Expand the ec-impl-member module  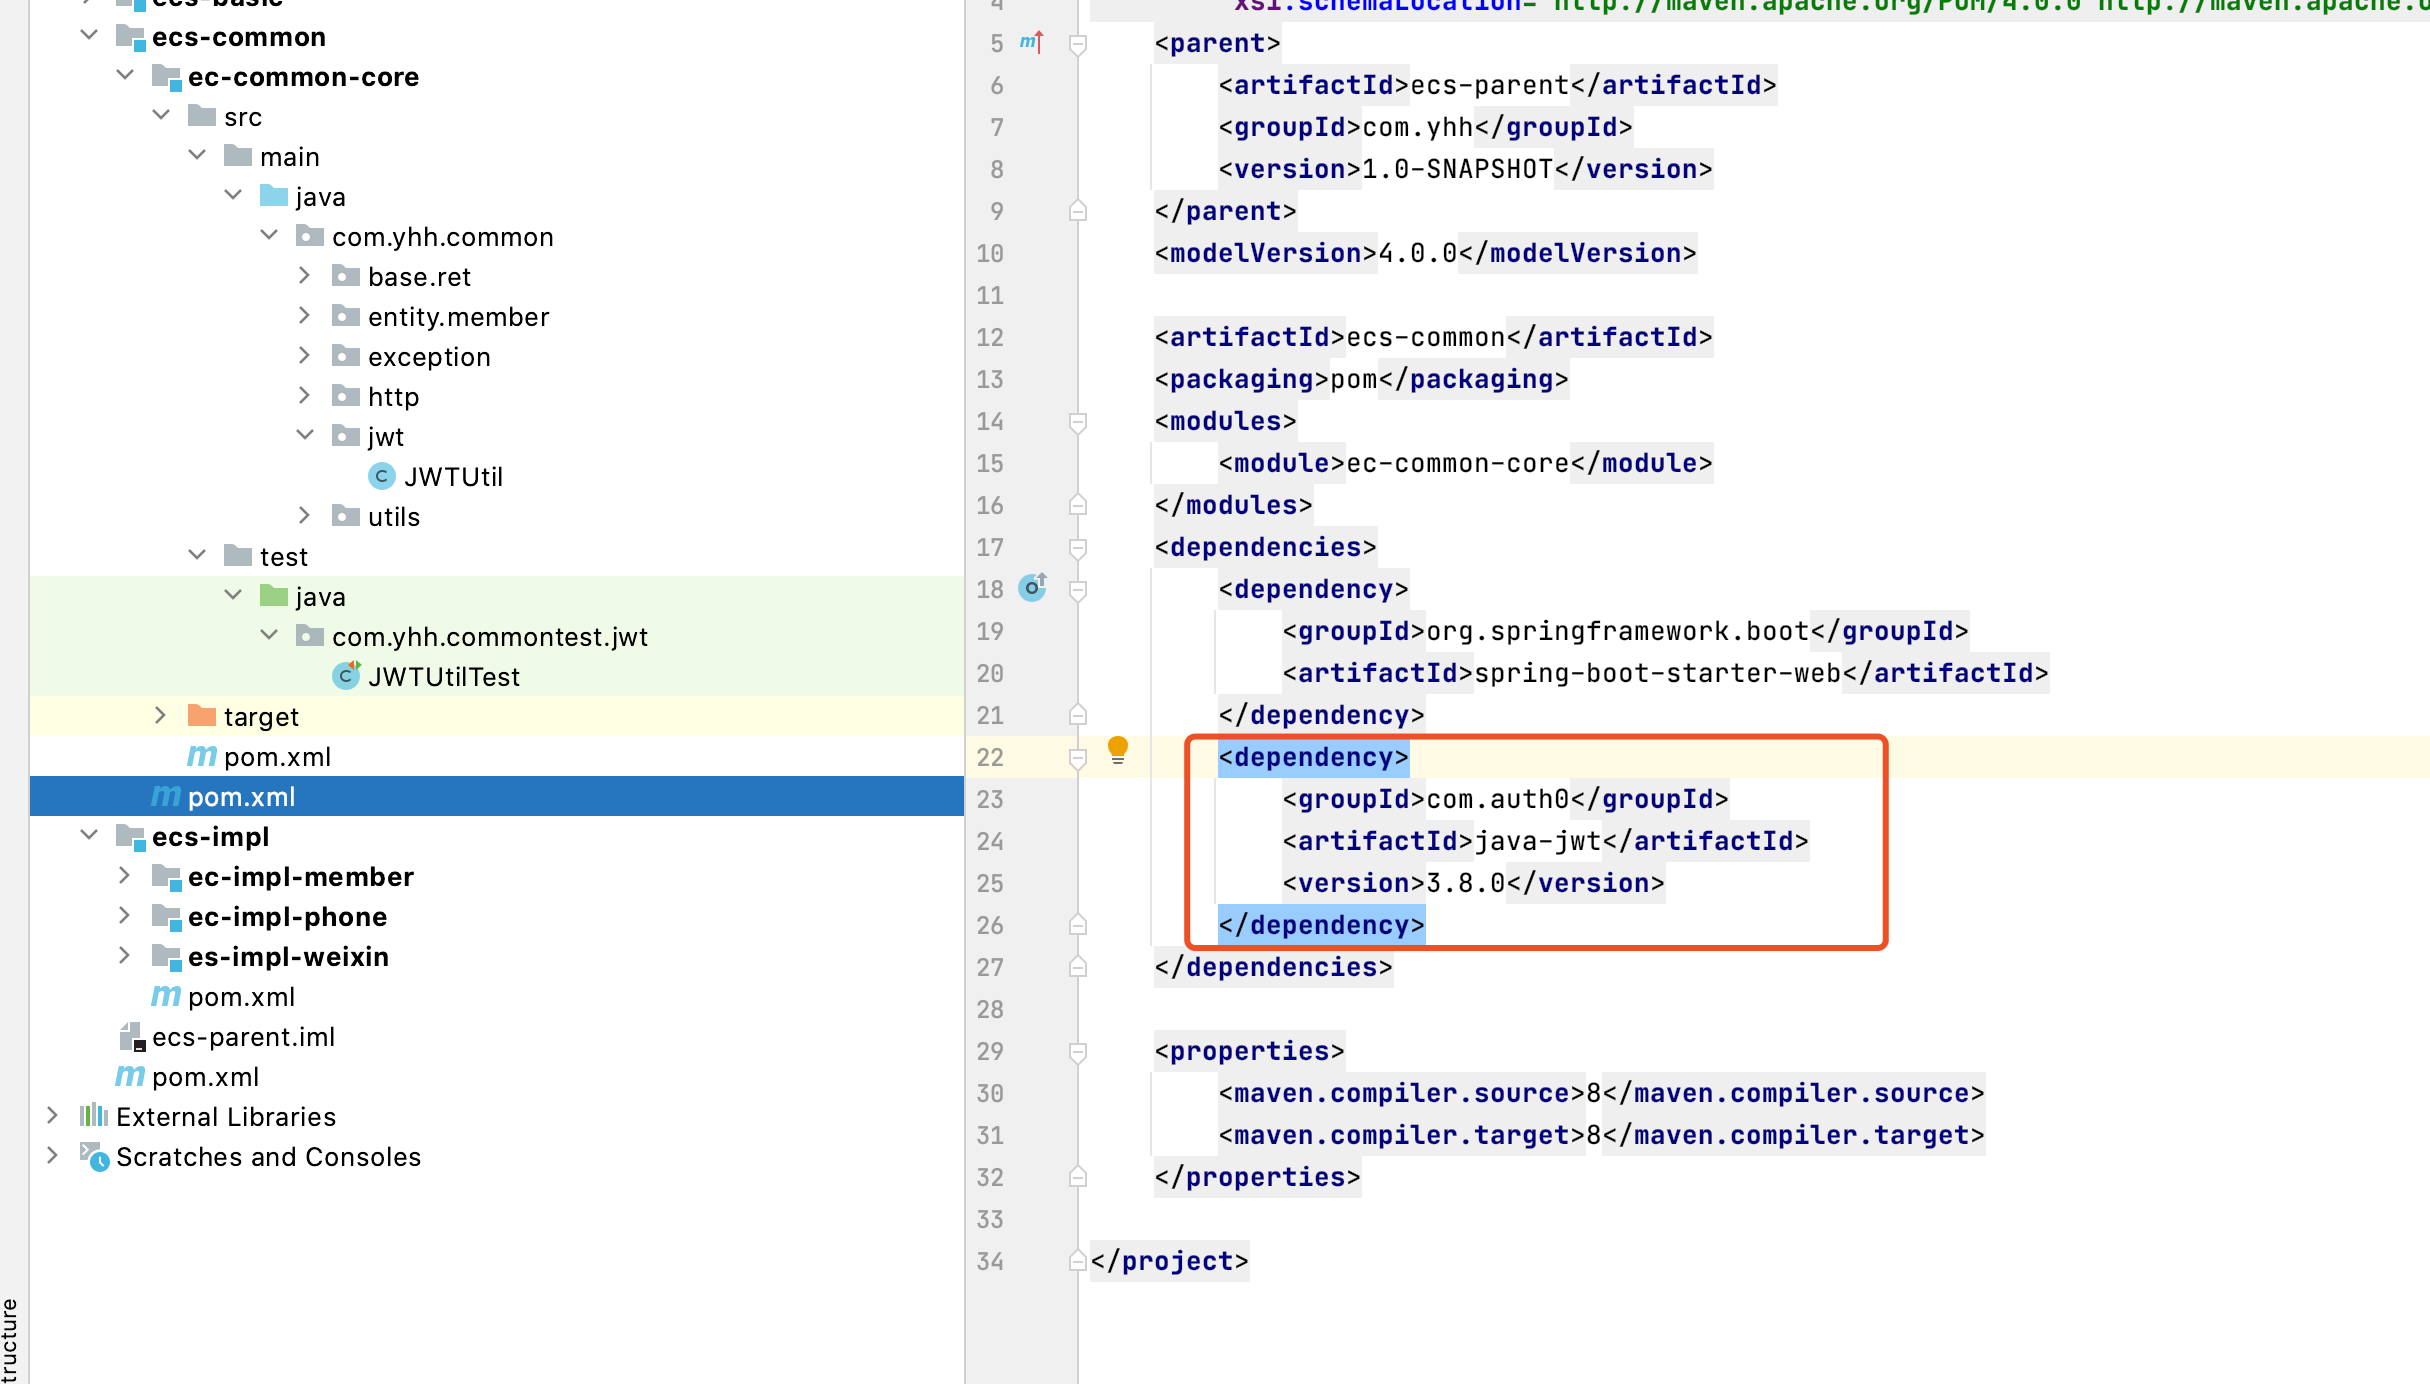pyautogui.click(x=124, y=876)
